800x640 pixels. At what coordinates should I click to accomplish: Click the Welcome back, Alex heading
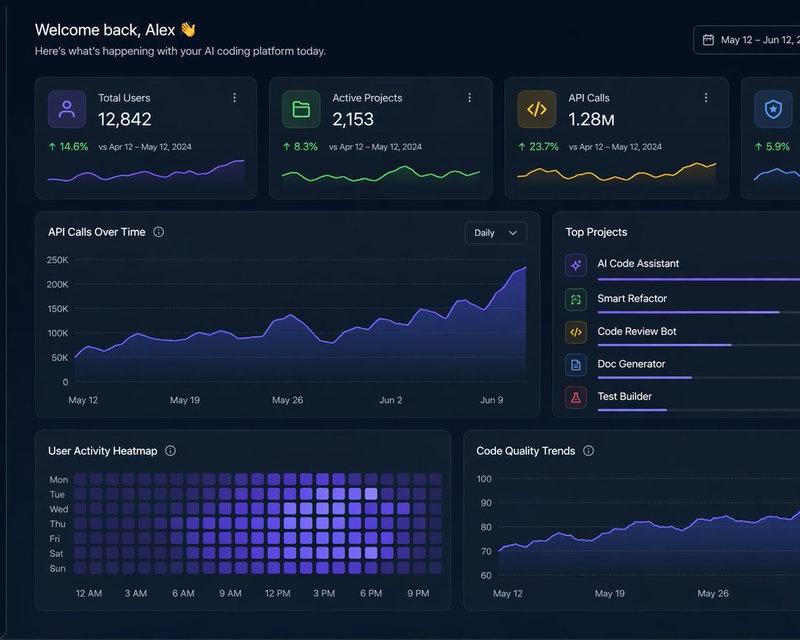pos(115,30)
